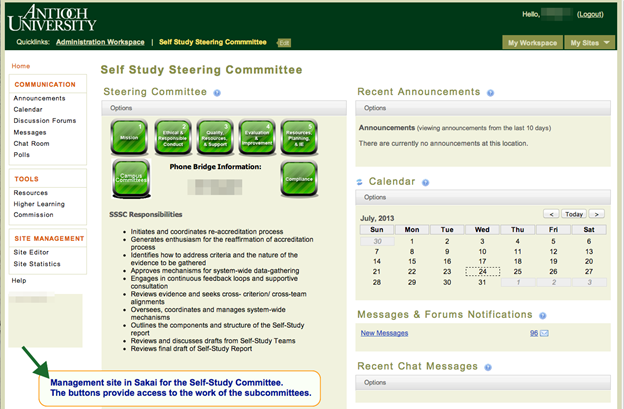624x409 pixels.
Task: Open Discussion Forums
Action: coord(45,121)
